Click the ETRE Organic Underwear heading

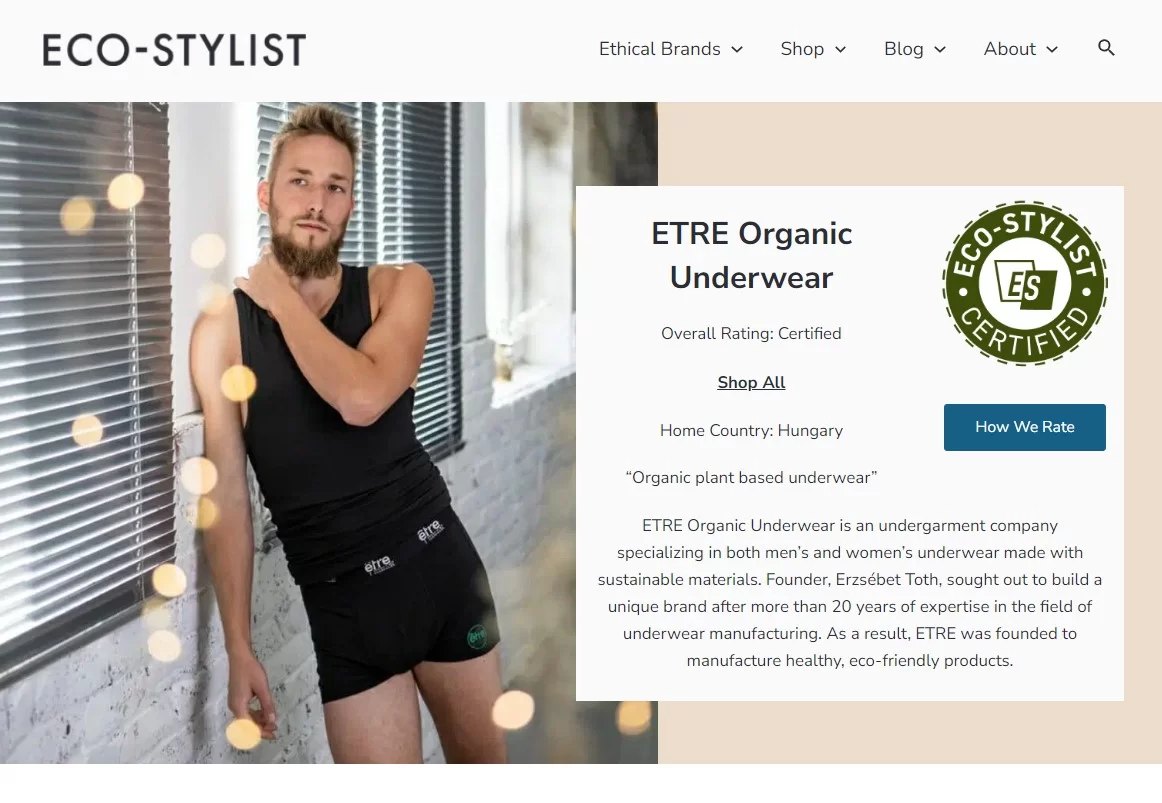[x=751, y=256]
